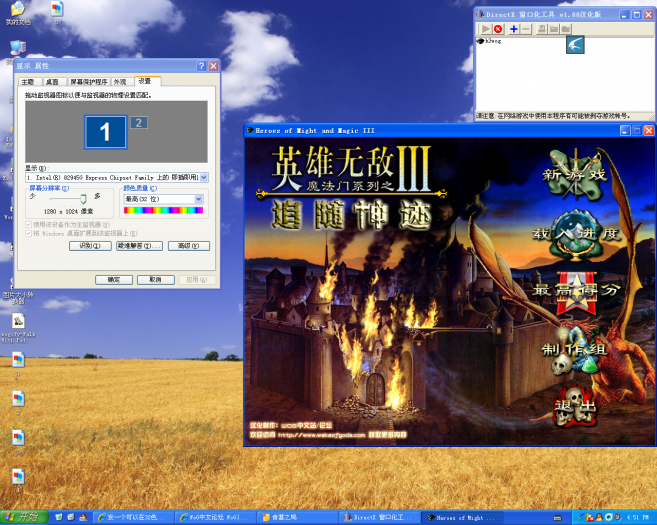The height and width of the screenshot is (525, 657).
Task: Select the 设置 tab
Action: pyautogui.click(x=145, y=81)
